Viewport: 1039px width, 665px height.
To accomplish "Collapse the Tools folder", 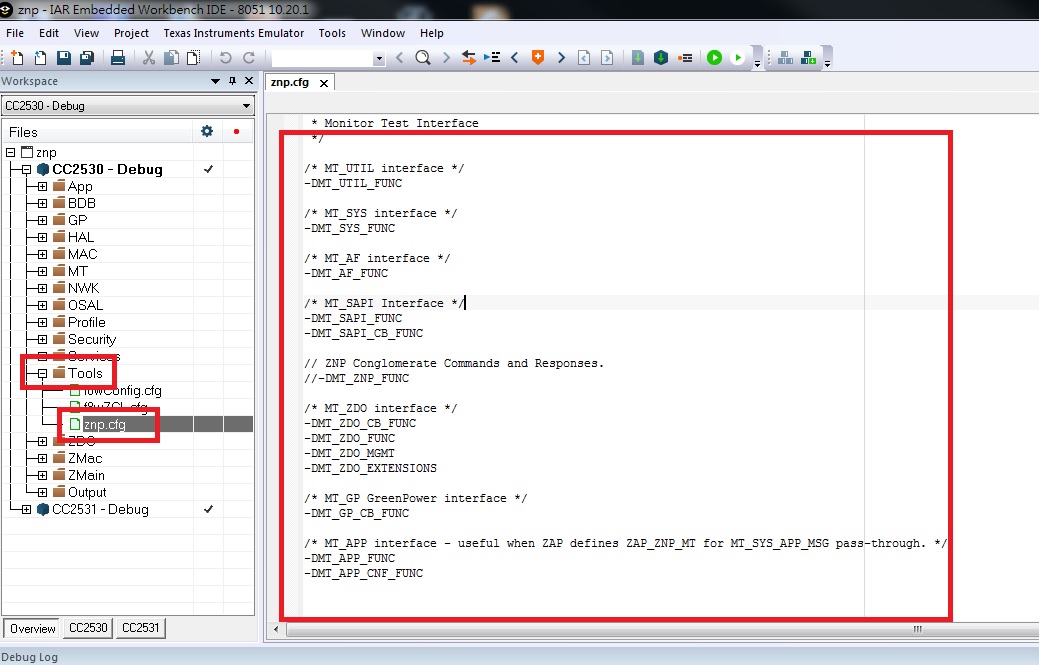I will 42,374.
